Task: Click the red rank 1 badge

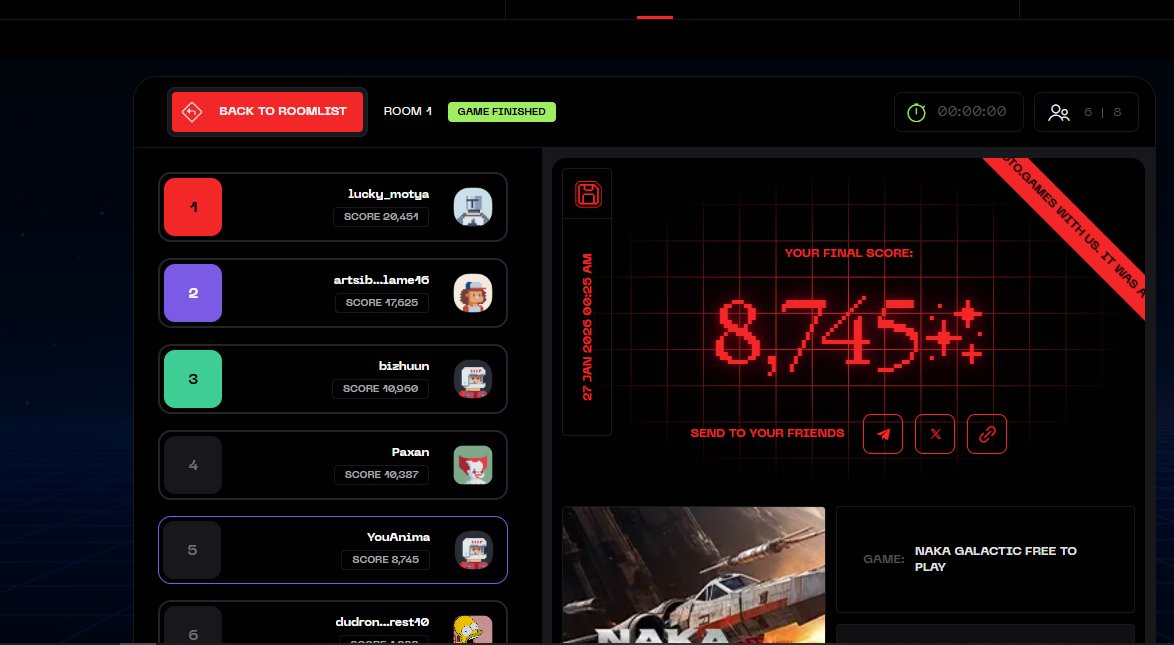Action: point(193,207)
